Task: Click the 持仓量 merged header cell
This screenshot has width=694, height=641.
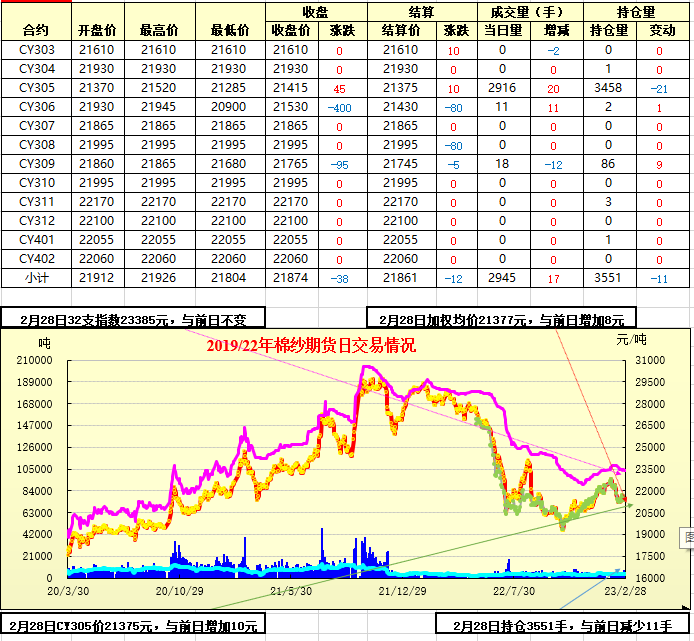Action: pos(635,12)
